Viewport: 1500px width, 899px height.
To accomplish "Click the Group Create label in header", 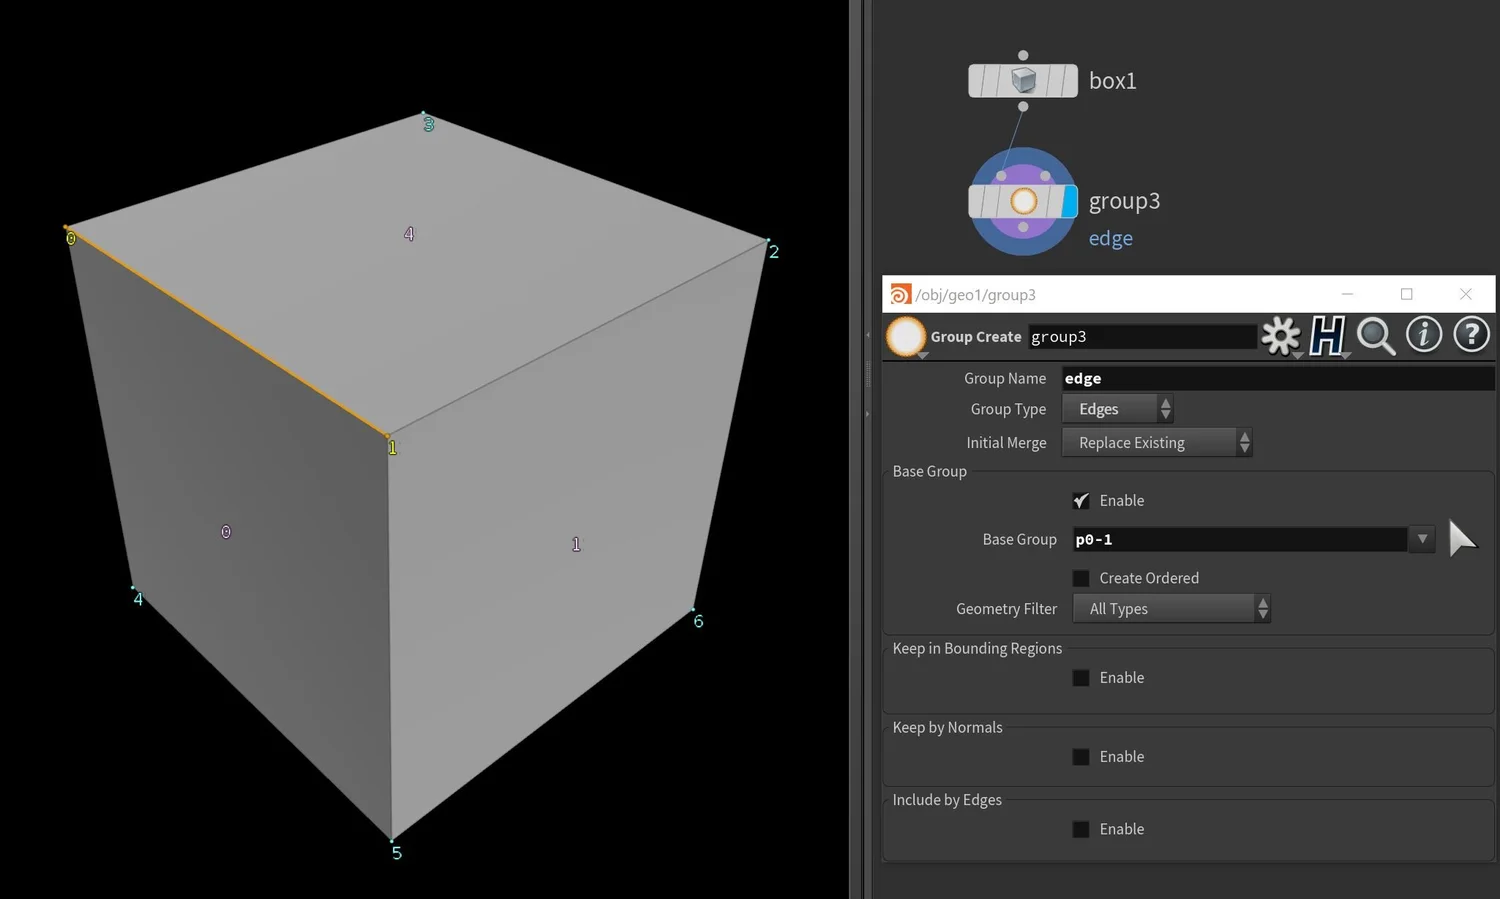I will point(975,336).
